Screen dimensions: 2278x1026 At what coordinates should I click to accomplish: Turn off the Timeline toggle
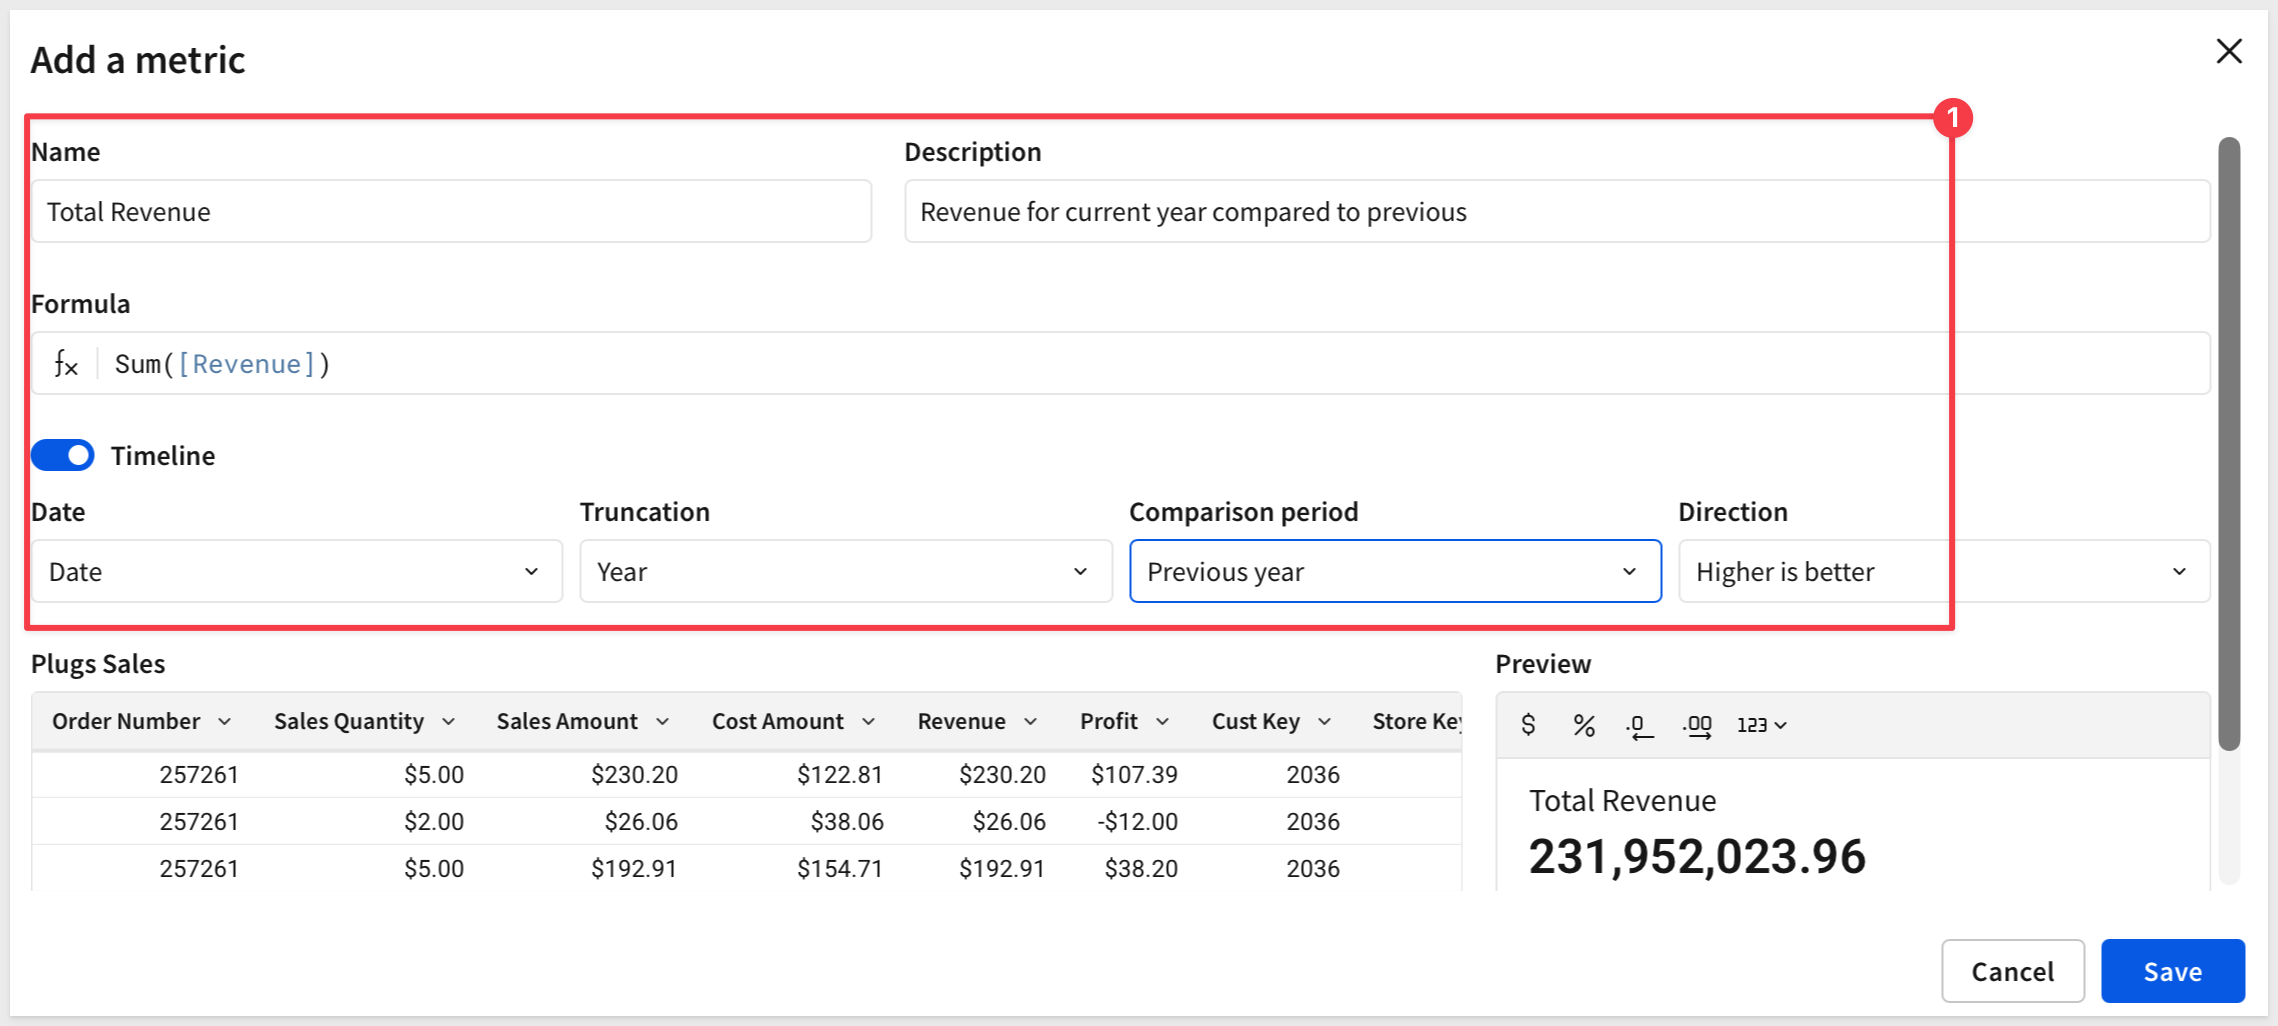(x=63, y=455)
